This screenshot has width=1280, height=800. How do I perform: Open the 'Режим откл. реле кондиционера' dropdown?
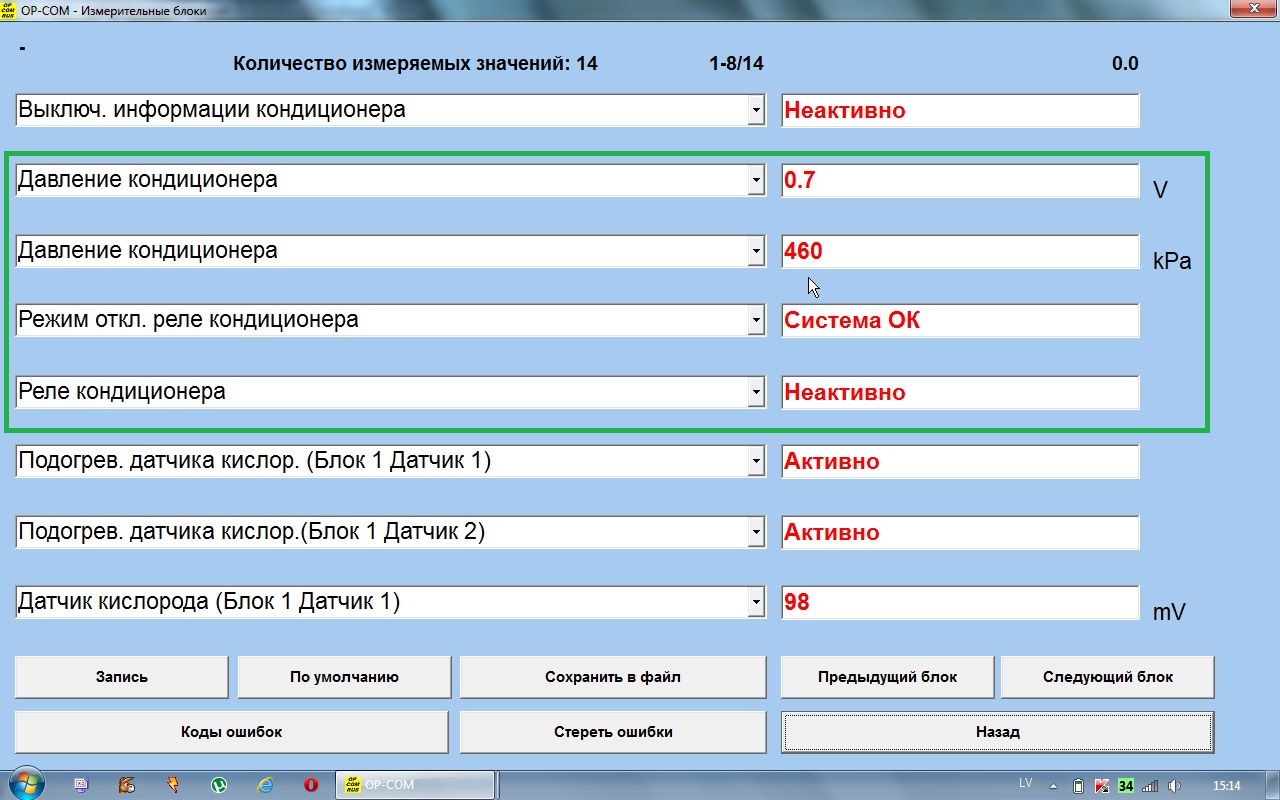[x=756, y=322]
